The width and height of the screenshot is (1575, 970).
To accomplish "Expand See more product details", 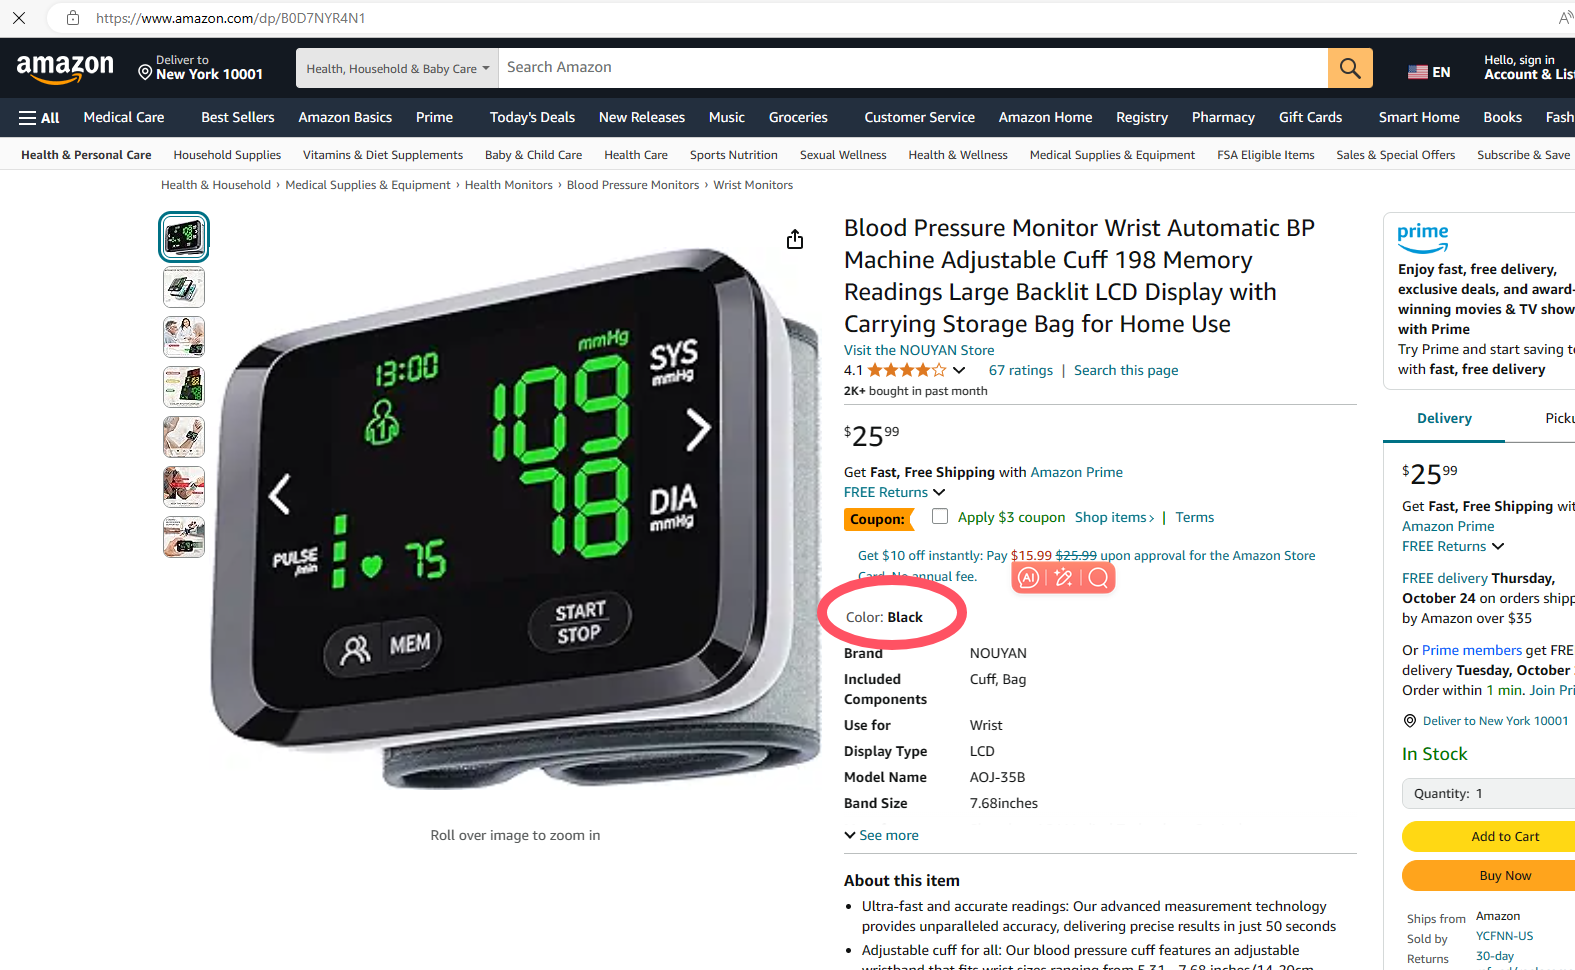I will 881,835.
